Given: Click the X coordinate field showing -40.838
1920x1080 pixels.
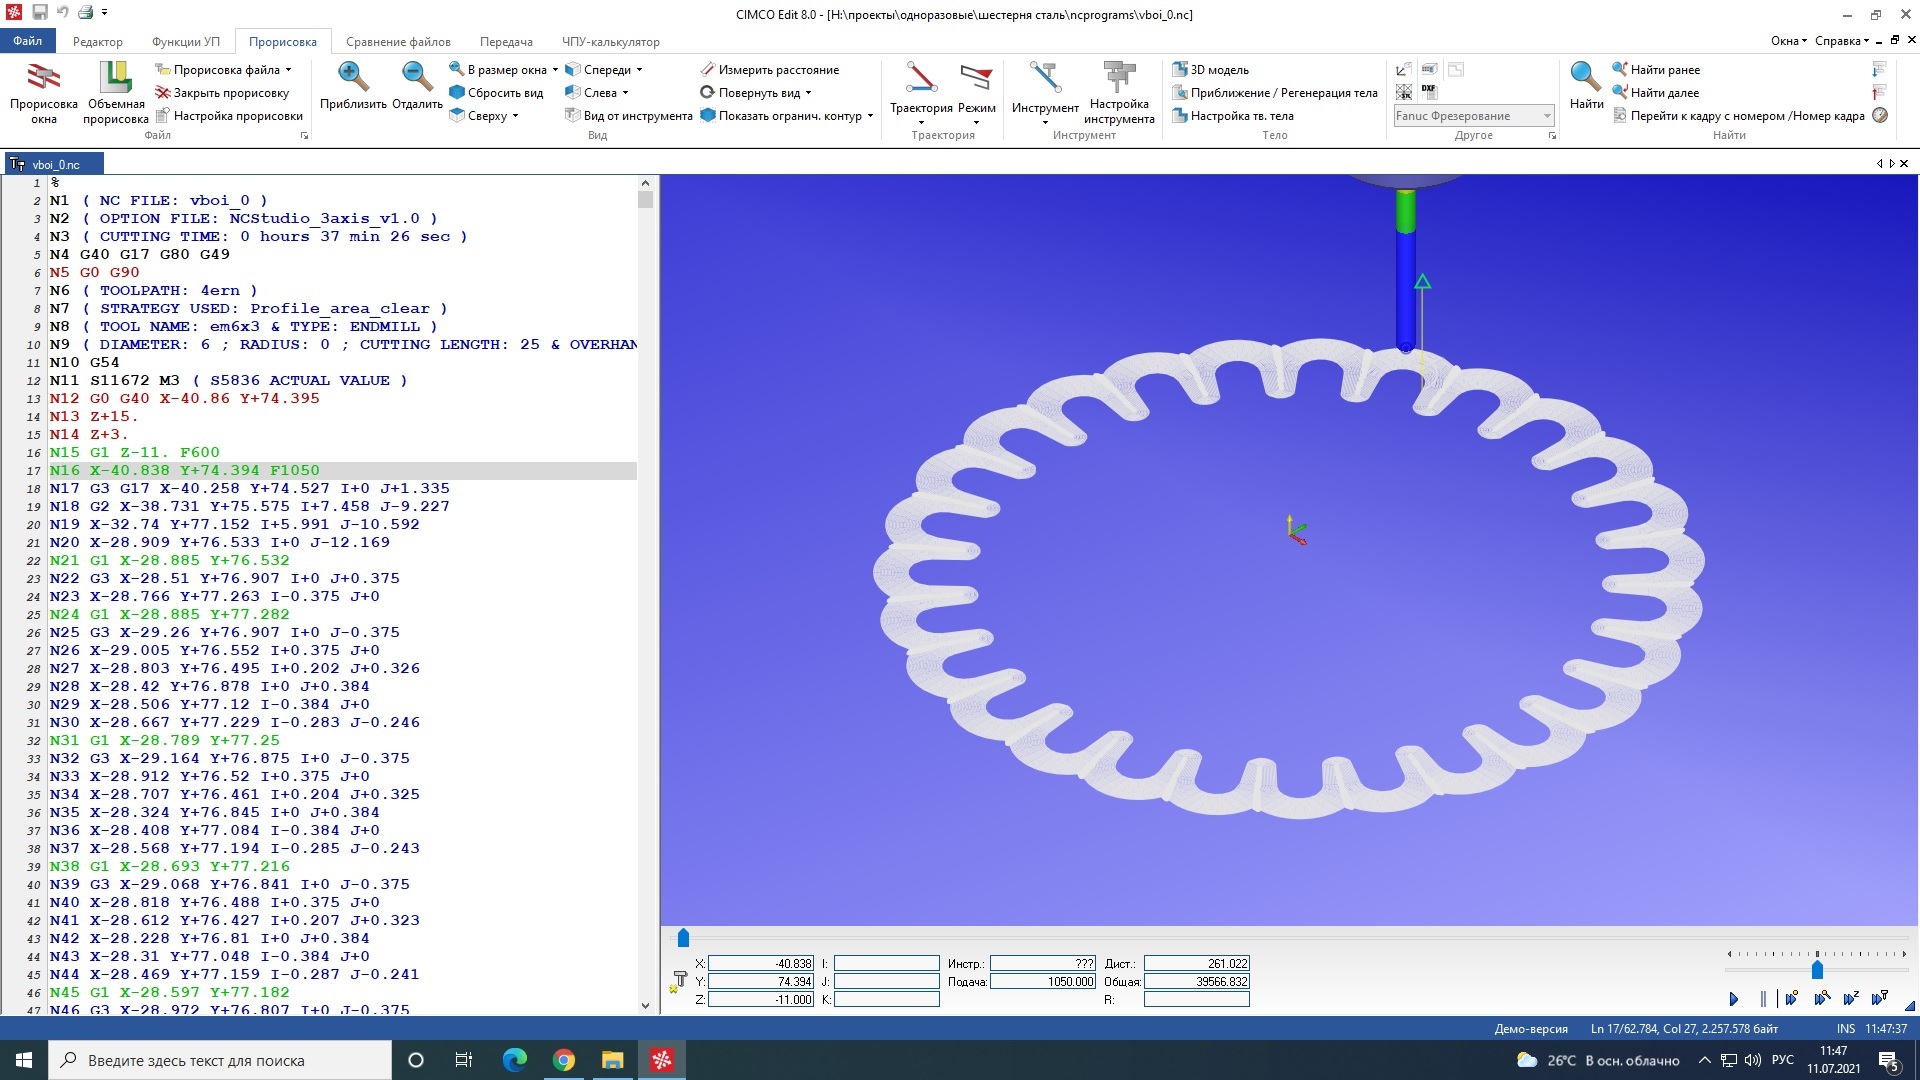Looking at the screenshot, I should click(x=761, y=964).
